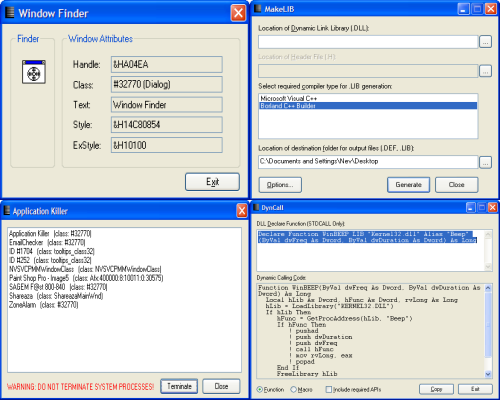The width and height of the screenshot is (500, 400).
Task: Browse for the header file location
Action: click(x=485, y=71)
